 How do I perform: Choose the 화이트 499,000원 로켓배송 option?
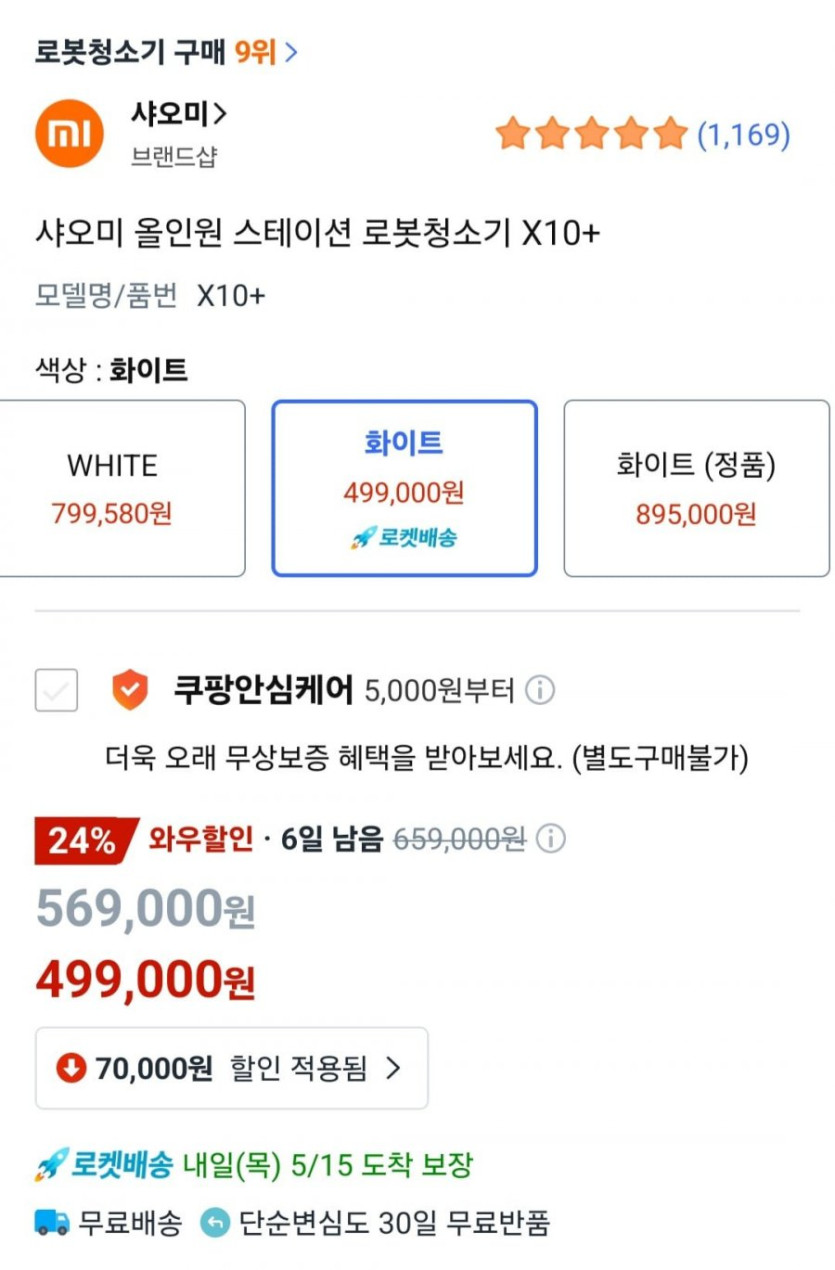coord(404,488)
